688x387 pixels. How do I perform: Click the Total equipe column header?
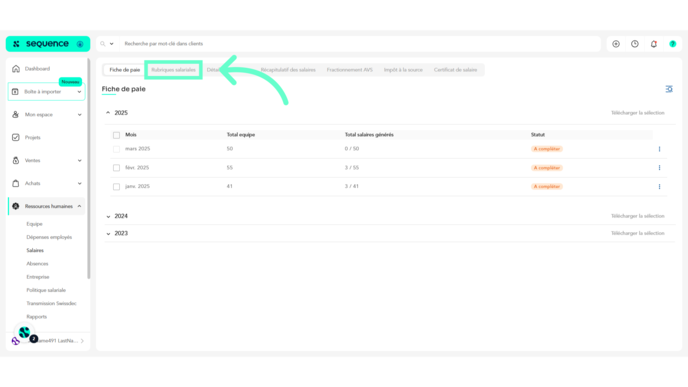pyautogui.click(x=240, y=135)
